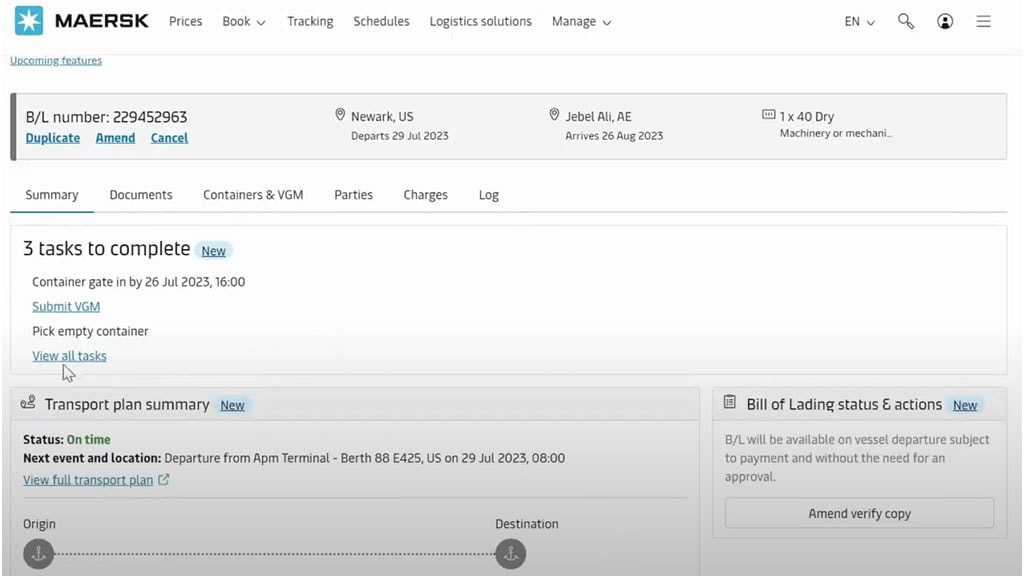Open the hamburger menu
This screenshot has height=576, width=1024.
point(983,20)
